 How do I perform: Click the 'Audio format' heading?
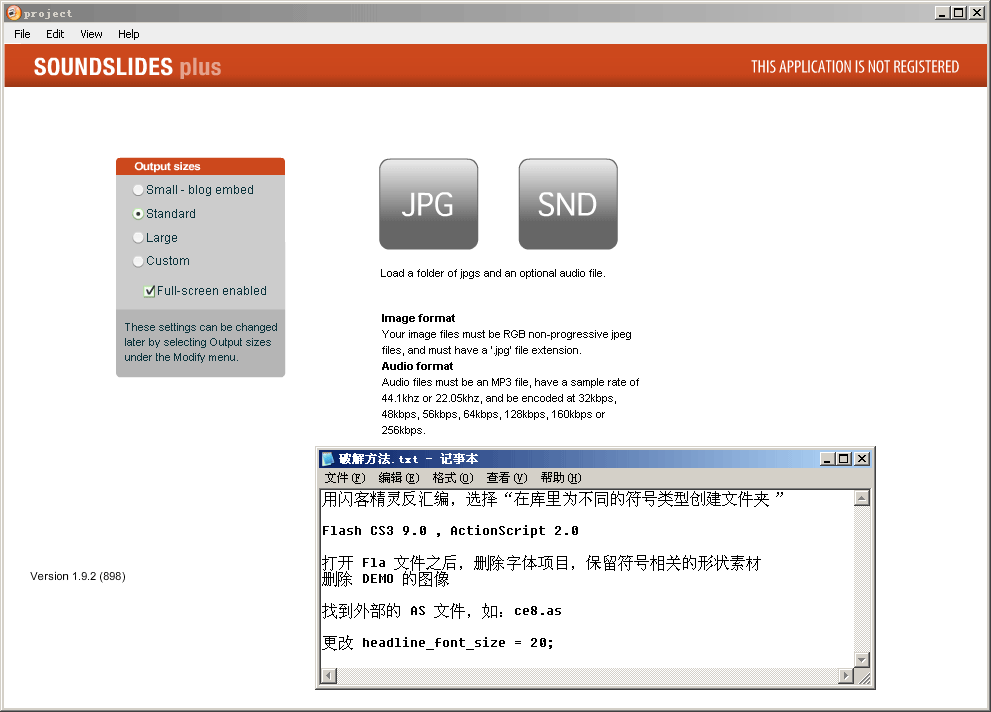tap(417, 366)
